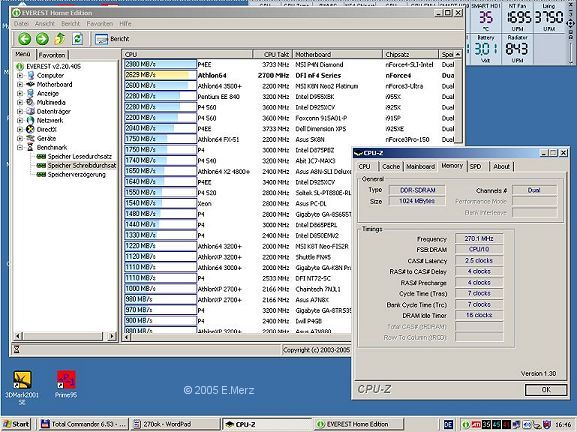Viewport: 577px width, 432px height.
Task: Open the Ansicht menu
Action: click(45, 24)
